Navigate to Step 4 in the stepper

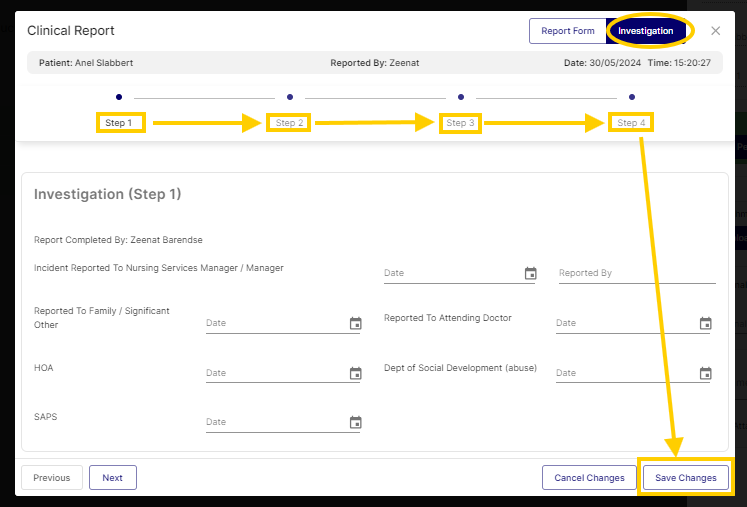(x=631, y=122)
